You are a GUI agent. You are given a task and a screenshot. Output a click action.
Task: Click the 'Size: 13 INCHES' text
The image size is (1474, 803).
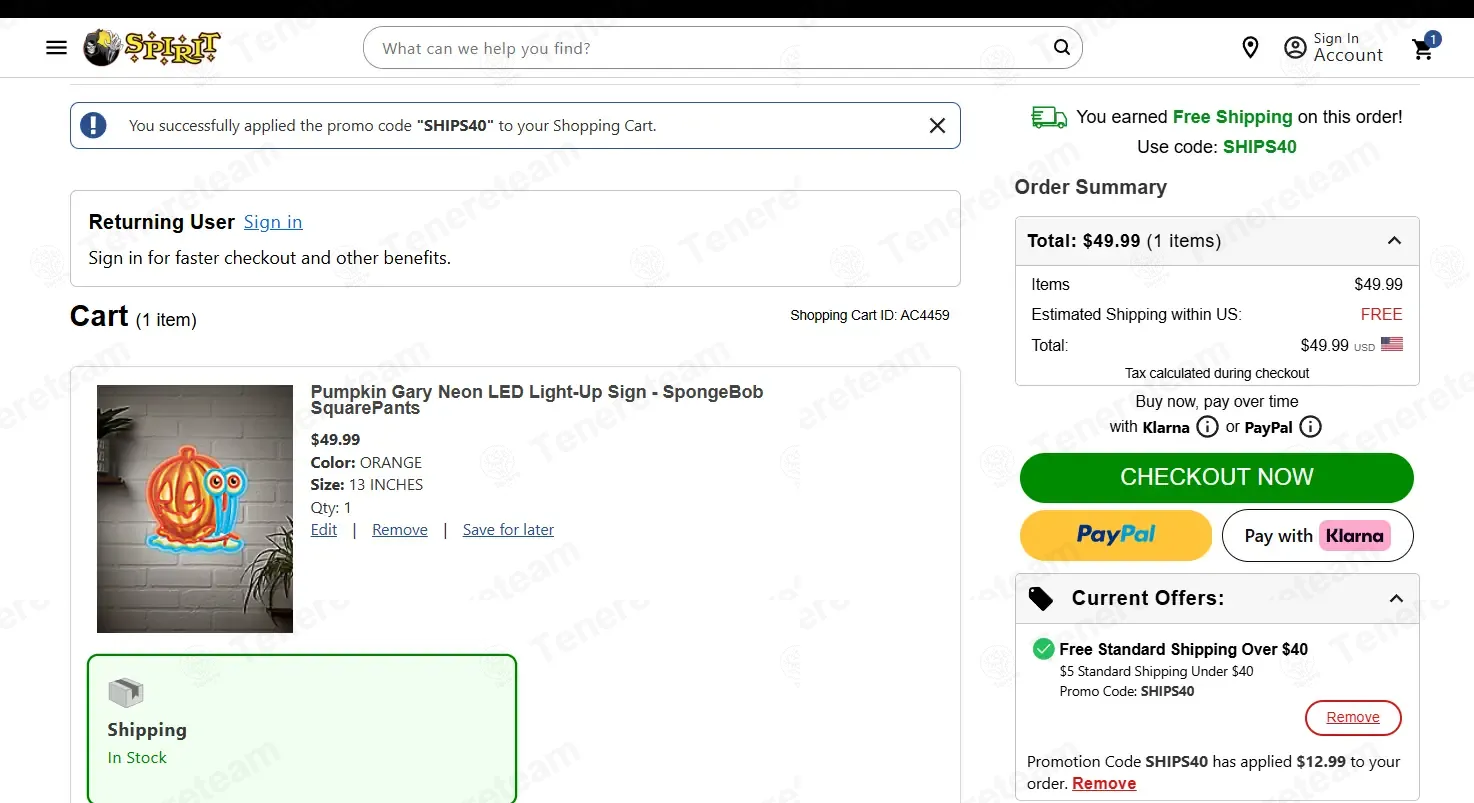[367, 485]
